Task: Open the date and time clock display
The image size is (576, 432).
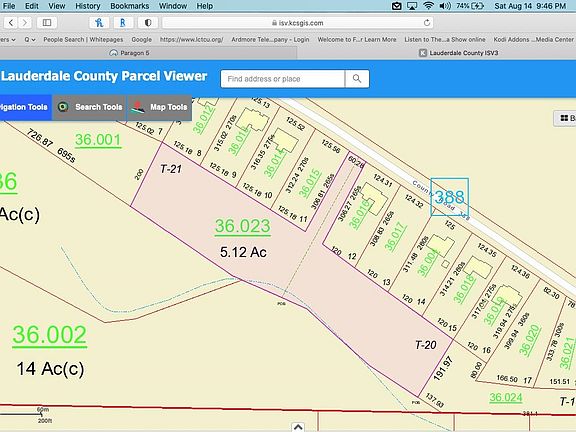Action: pos(530,6)
